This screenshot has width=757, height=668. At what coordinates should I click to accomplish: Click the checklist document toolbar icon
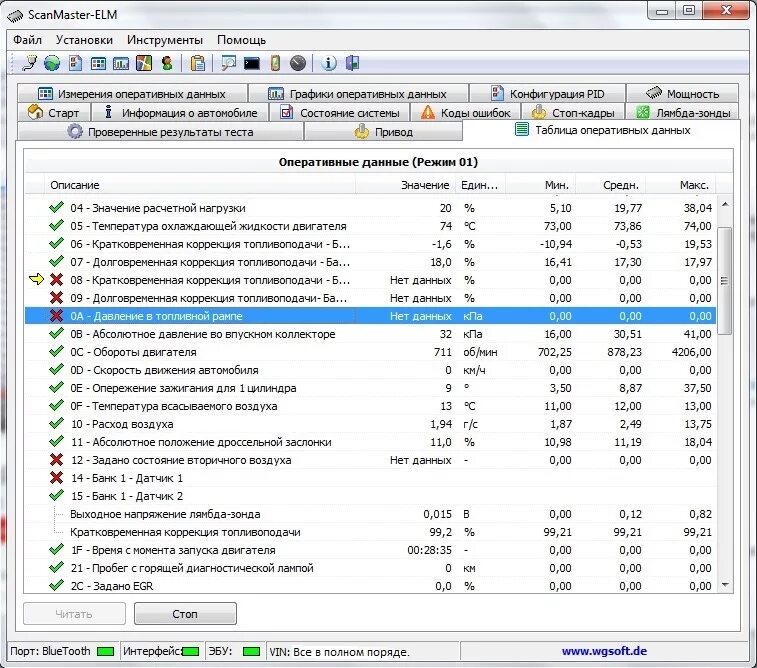pyautogui.click(x=75, y=63)
